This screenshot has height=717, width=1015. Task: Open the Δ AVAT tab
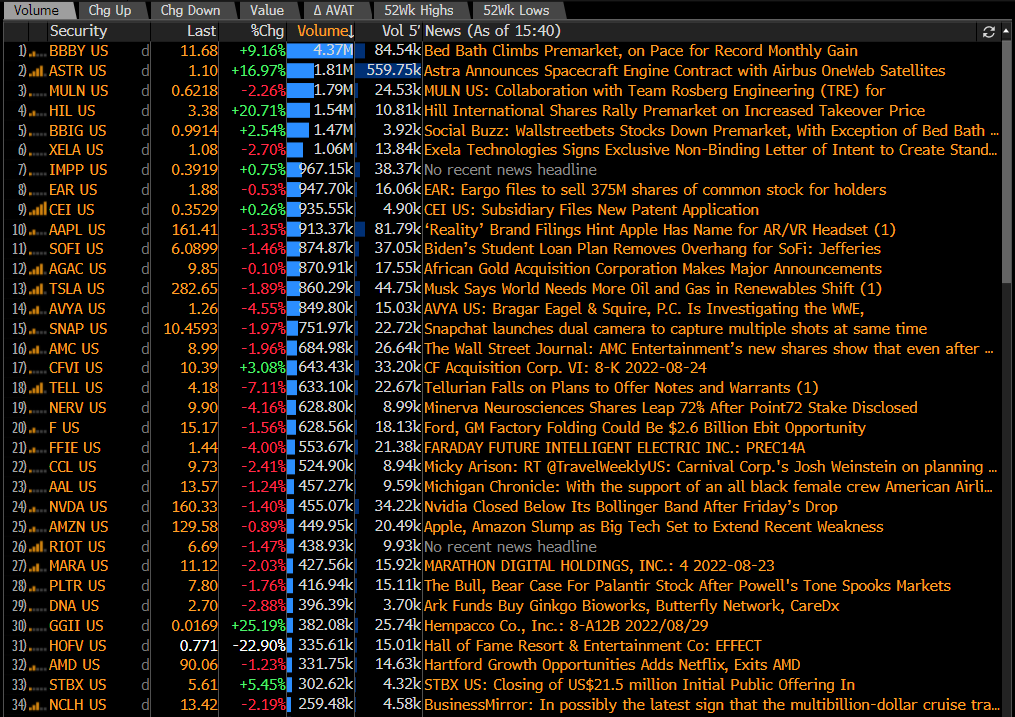[333, 10]
